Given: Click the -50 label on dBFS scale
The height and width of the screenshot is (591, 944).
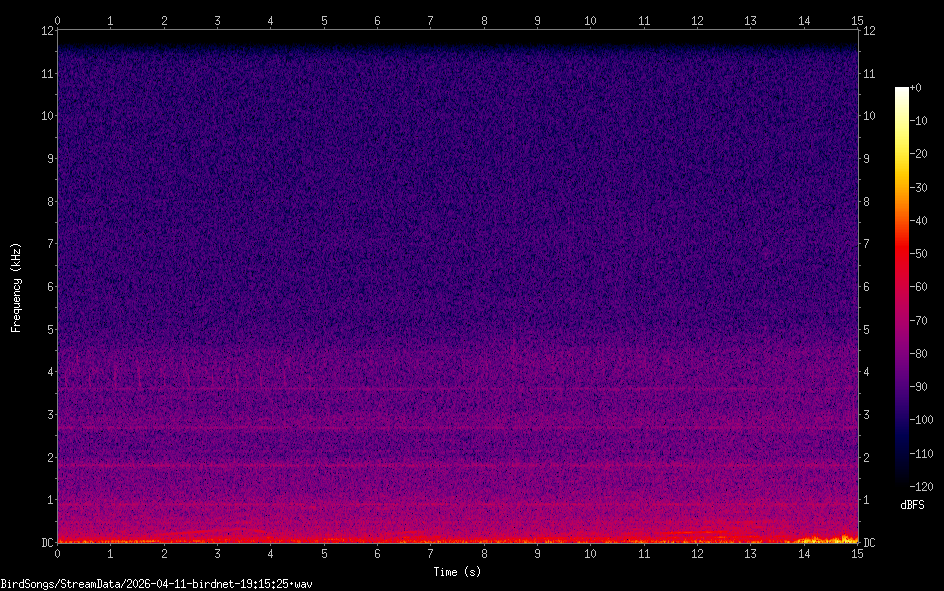Looking at the screenshot, I should pos(921,255).
